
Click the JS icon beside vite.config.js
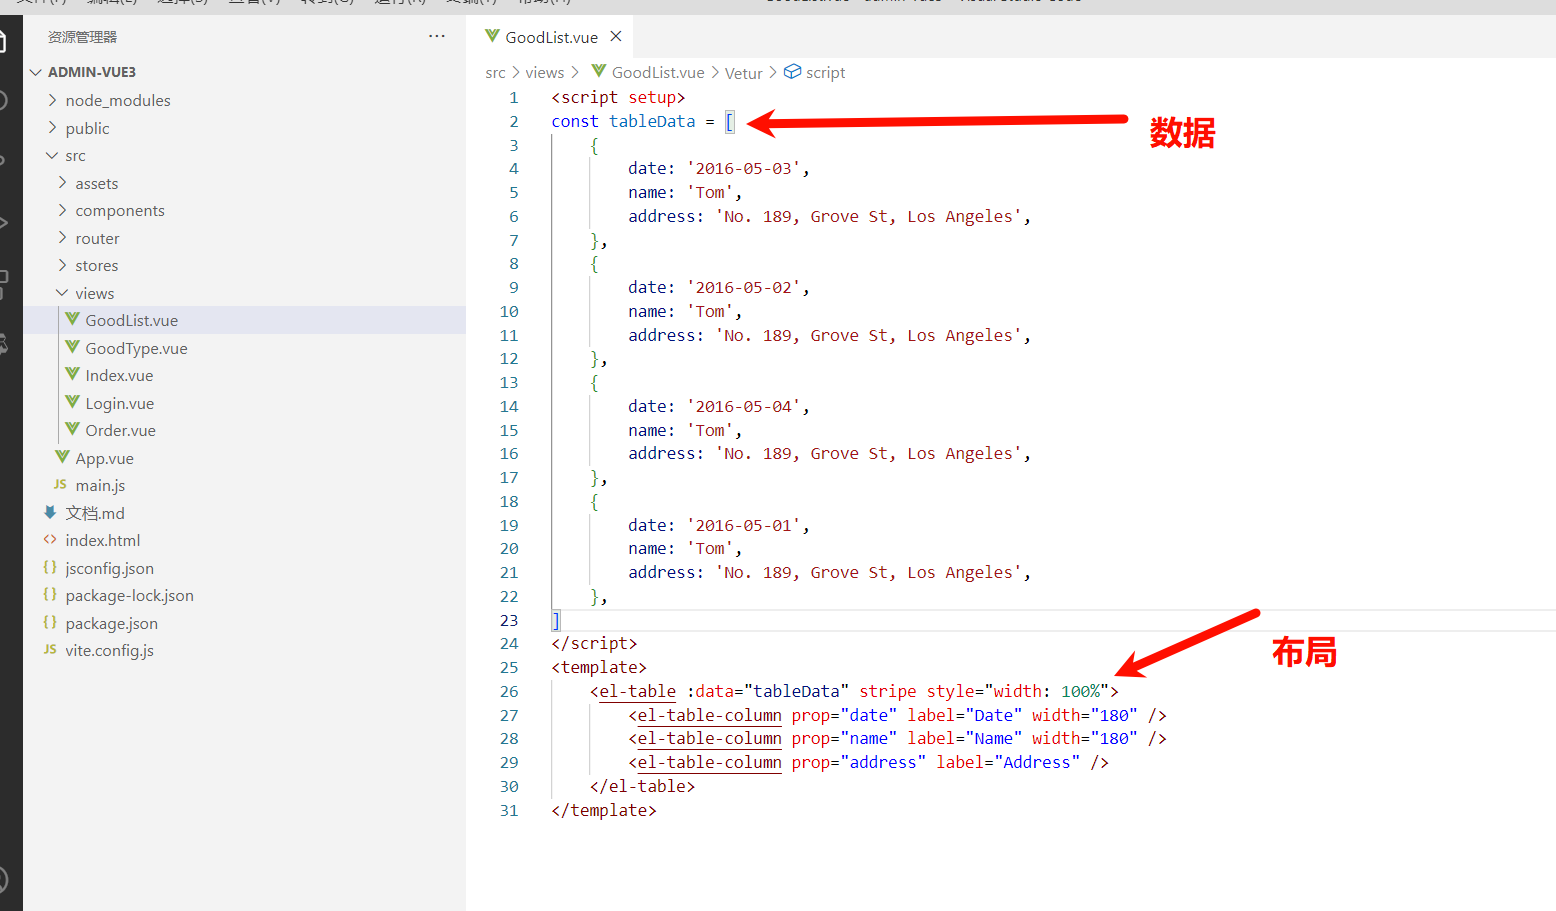pyautogui.click(x=50, y=649)
